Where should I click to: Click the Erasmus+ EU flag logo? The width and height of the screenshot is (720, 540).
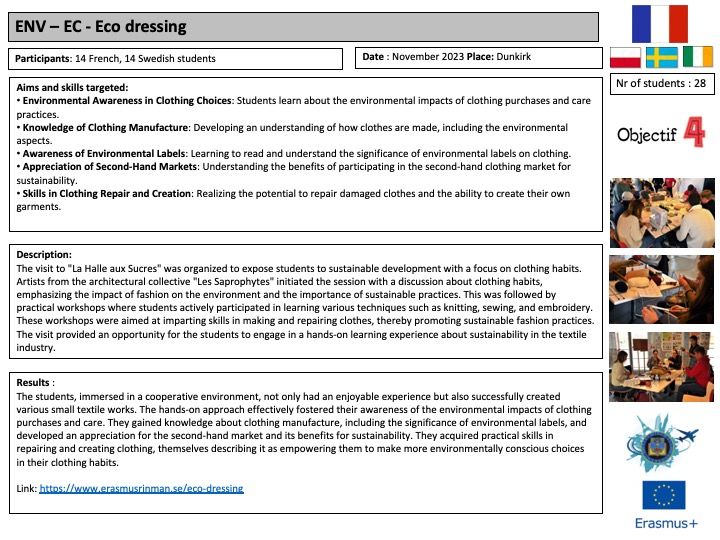coord(664,495)
